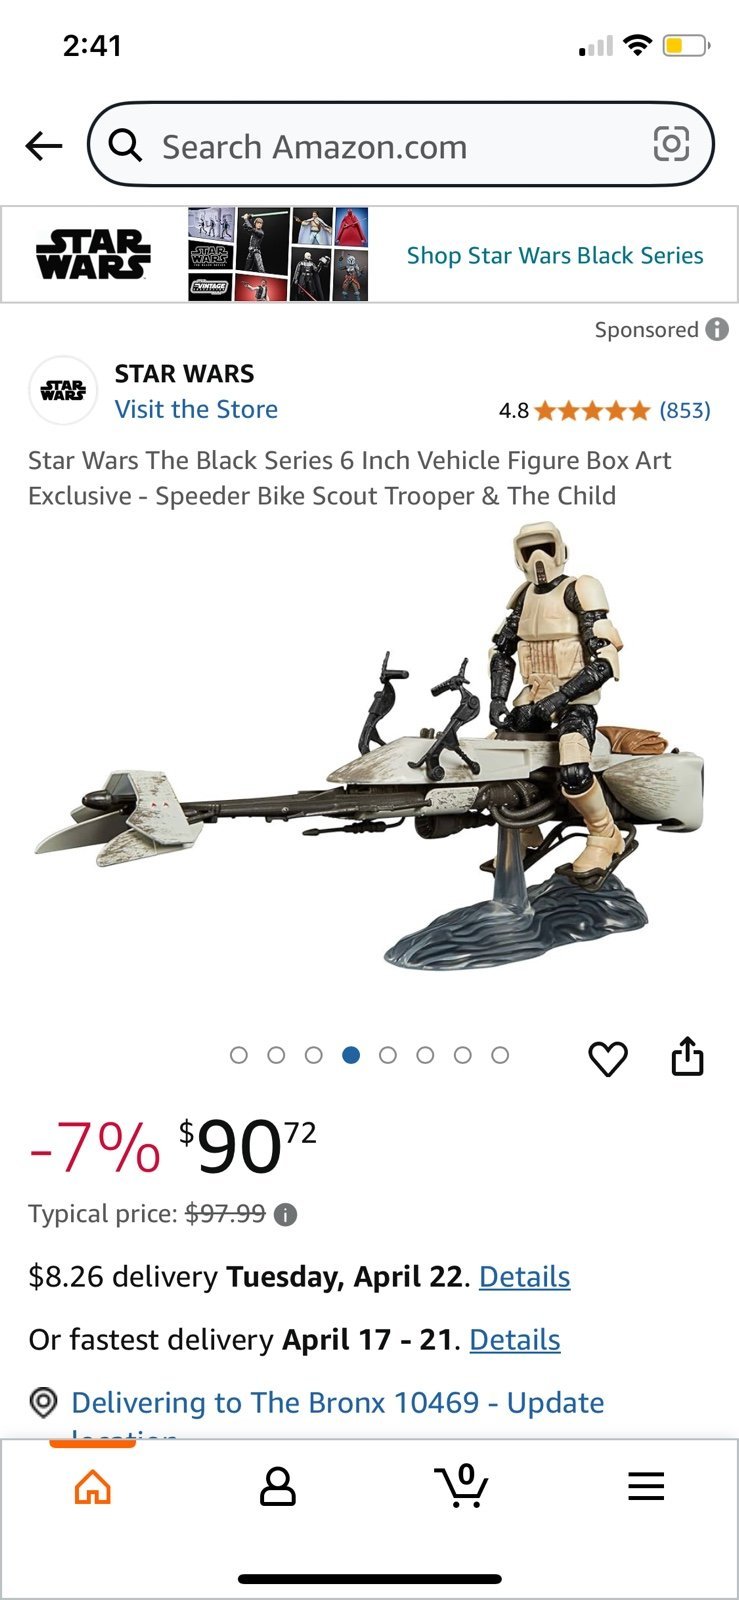Open the 853 ratings star review
Image resolution: width=739 pixels, height=1600 pixels.
coord(604,410)
